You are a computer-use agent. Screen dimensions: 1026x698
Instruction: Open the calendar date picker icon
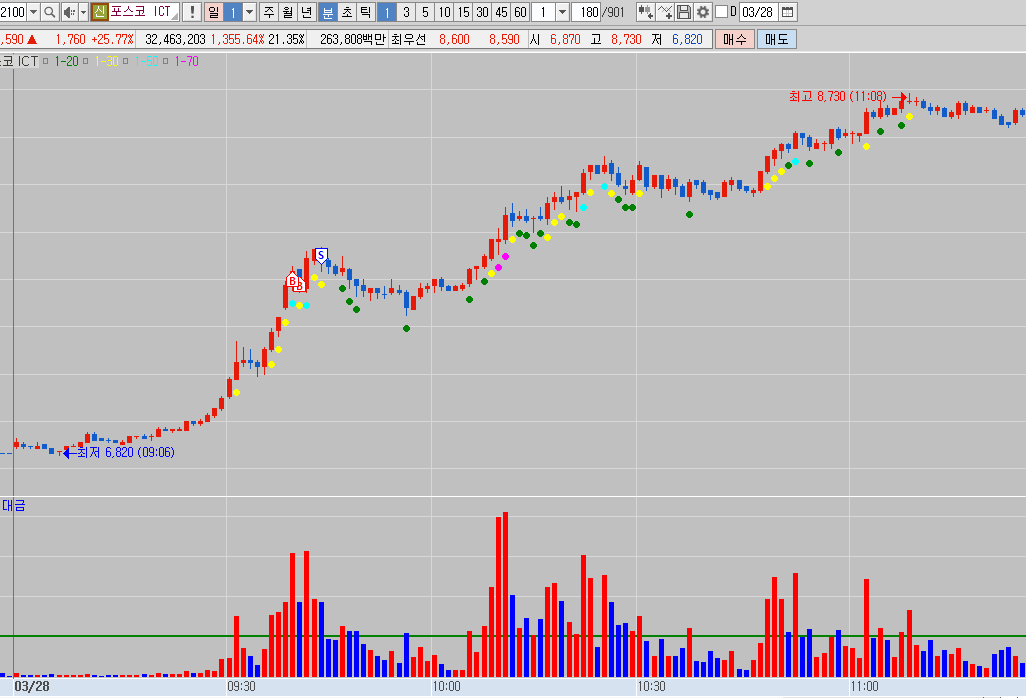click(x=787, y=12)
